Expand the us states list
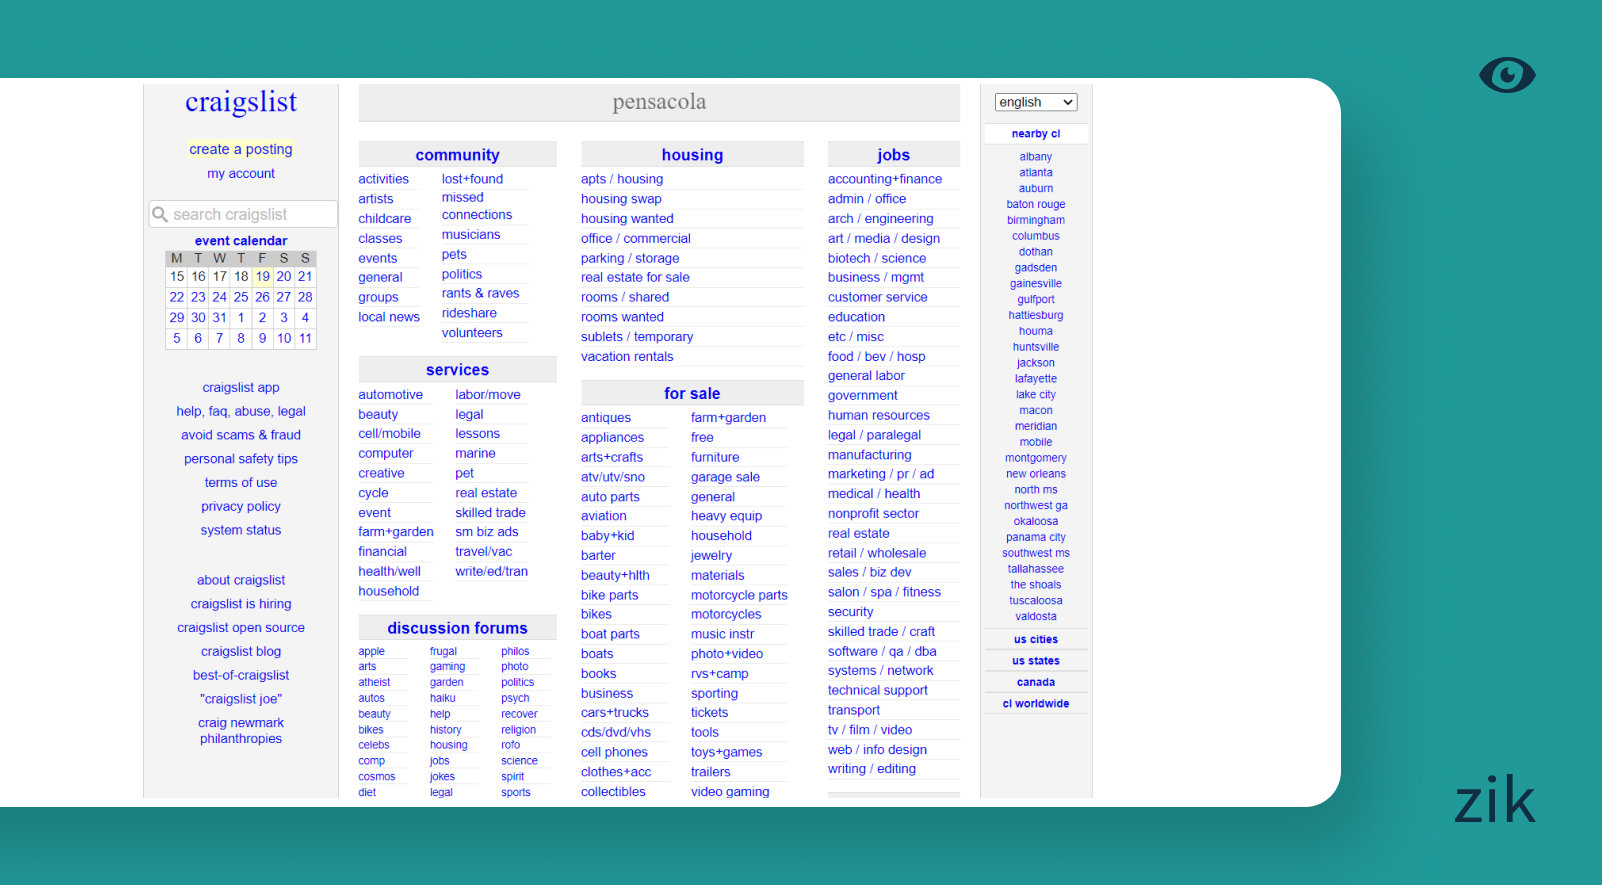Screen dimensions: 1602x885 [1036, 661]
